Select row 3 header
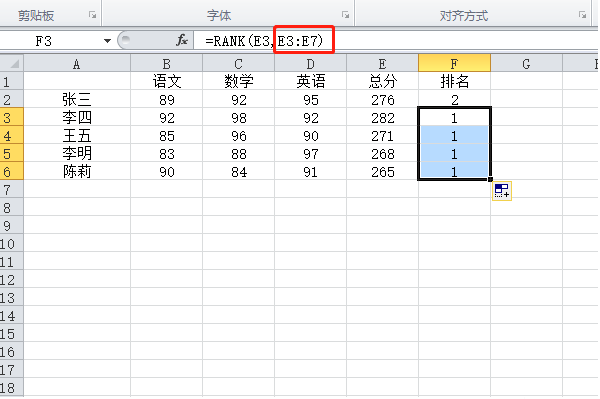This screenshot has width=600, height=399. point(12,117)
